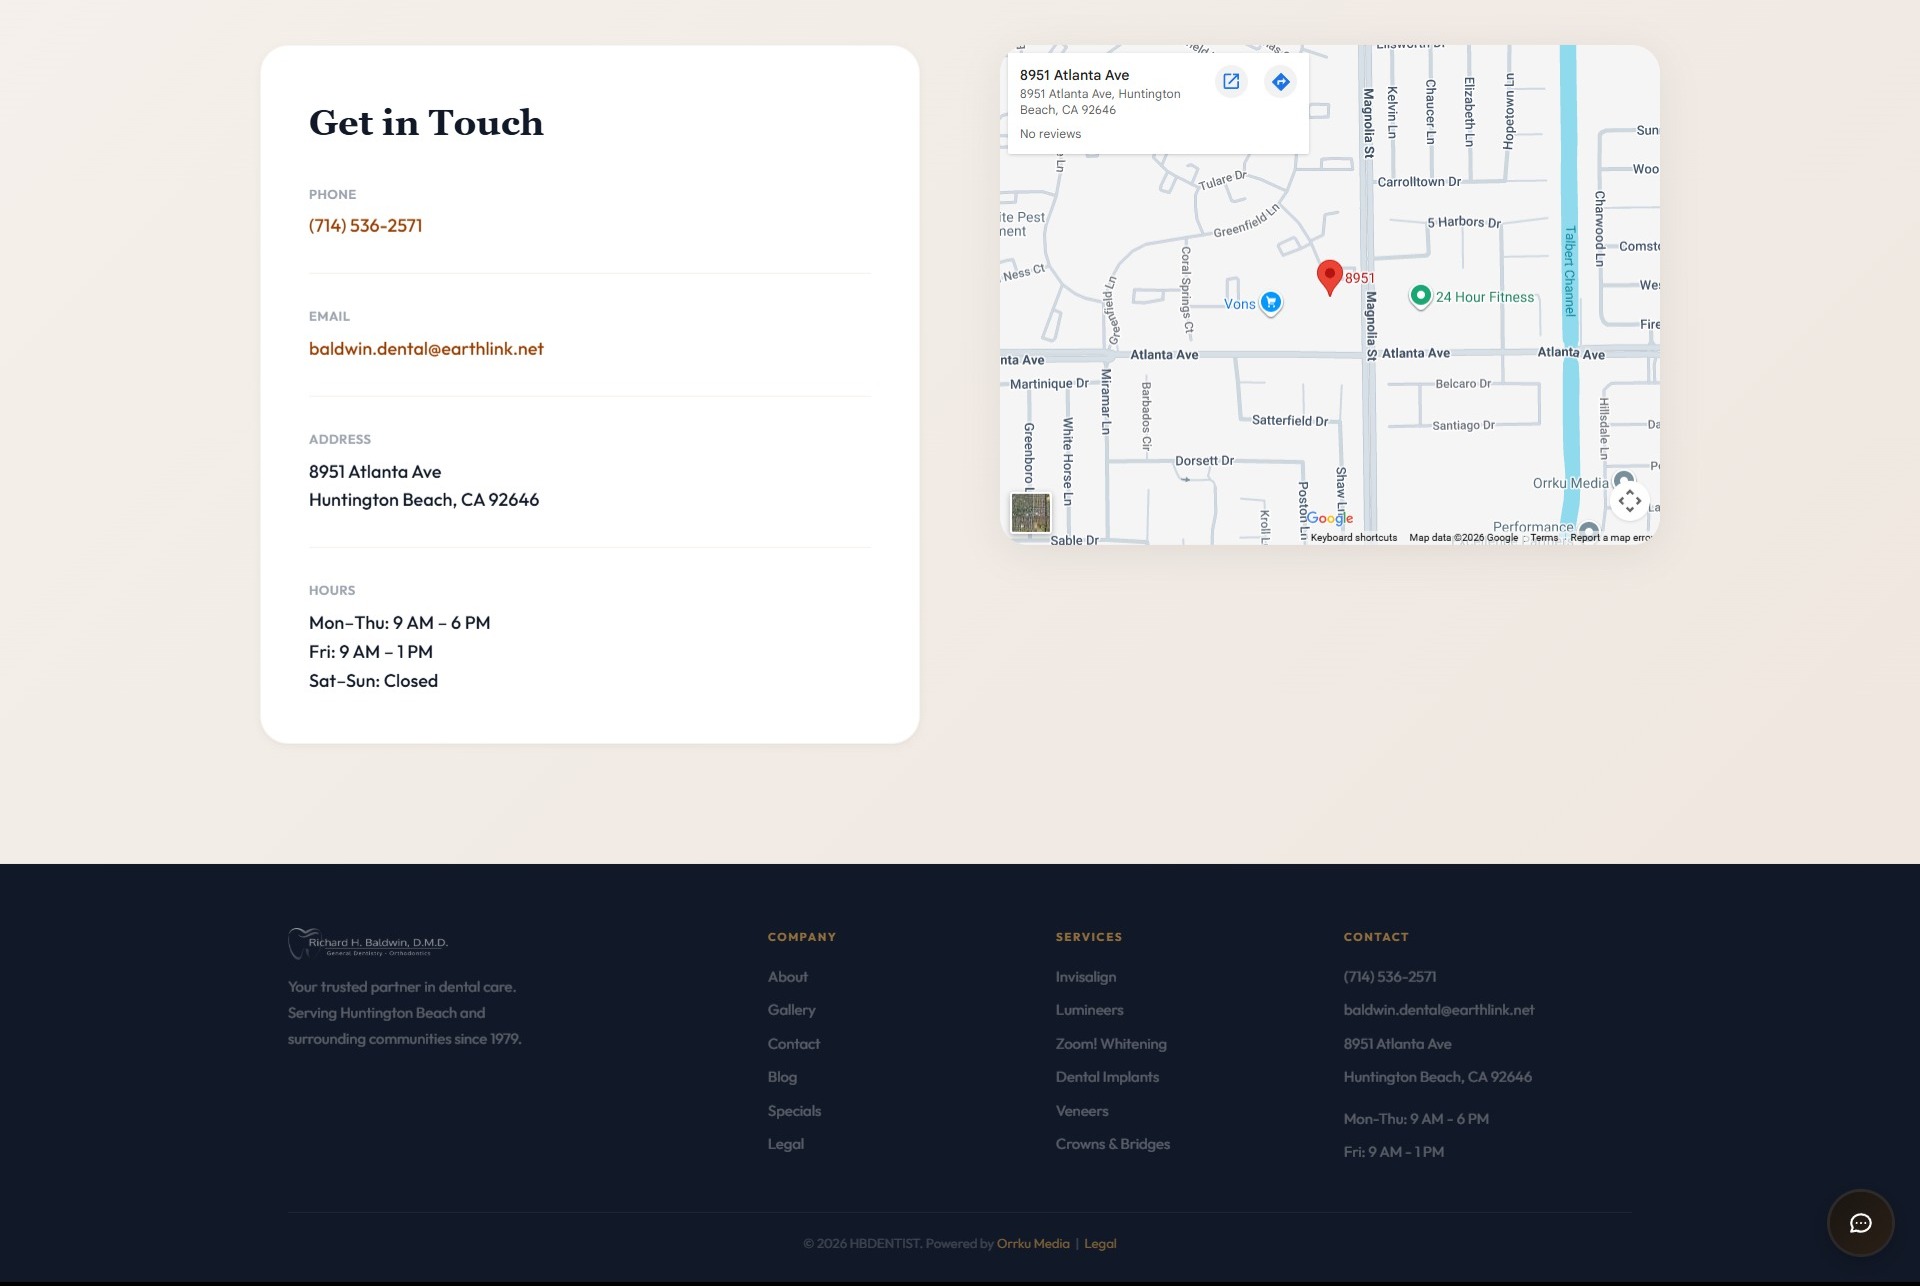Get directions to 8951 Atlanta Ave
This screenshot has height=1286, width=1920.
coord(1281,81)
